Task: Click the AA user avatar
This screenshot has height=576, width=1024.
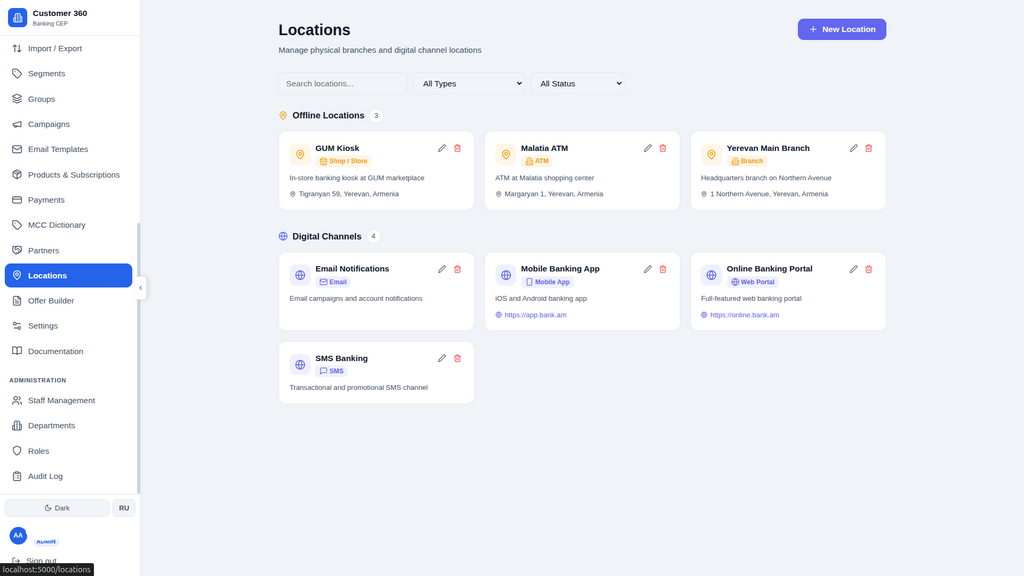Action: (18, 536)
